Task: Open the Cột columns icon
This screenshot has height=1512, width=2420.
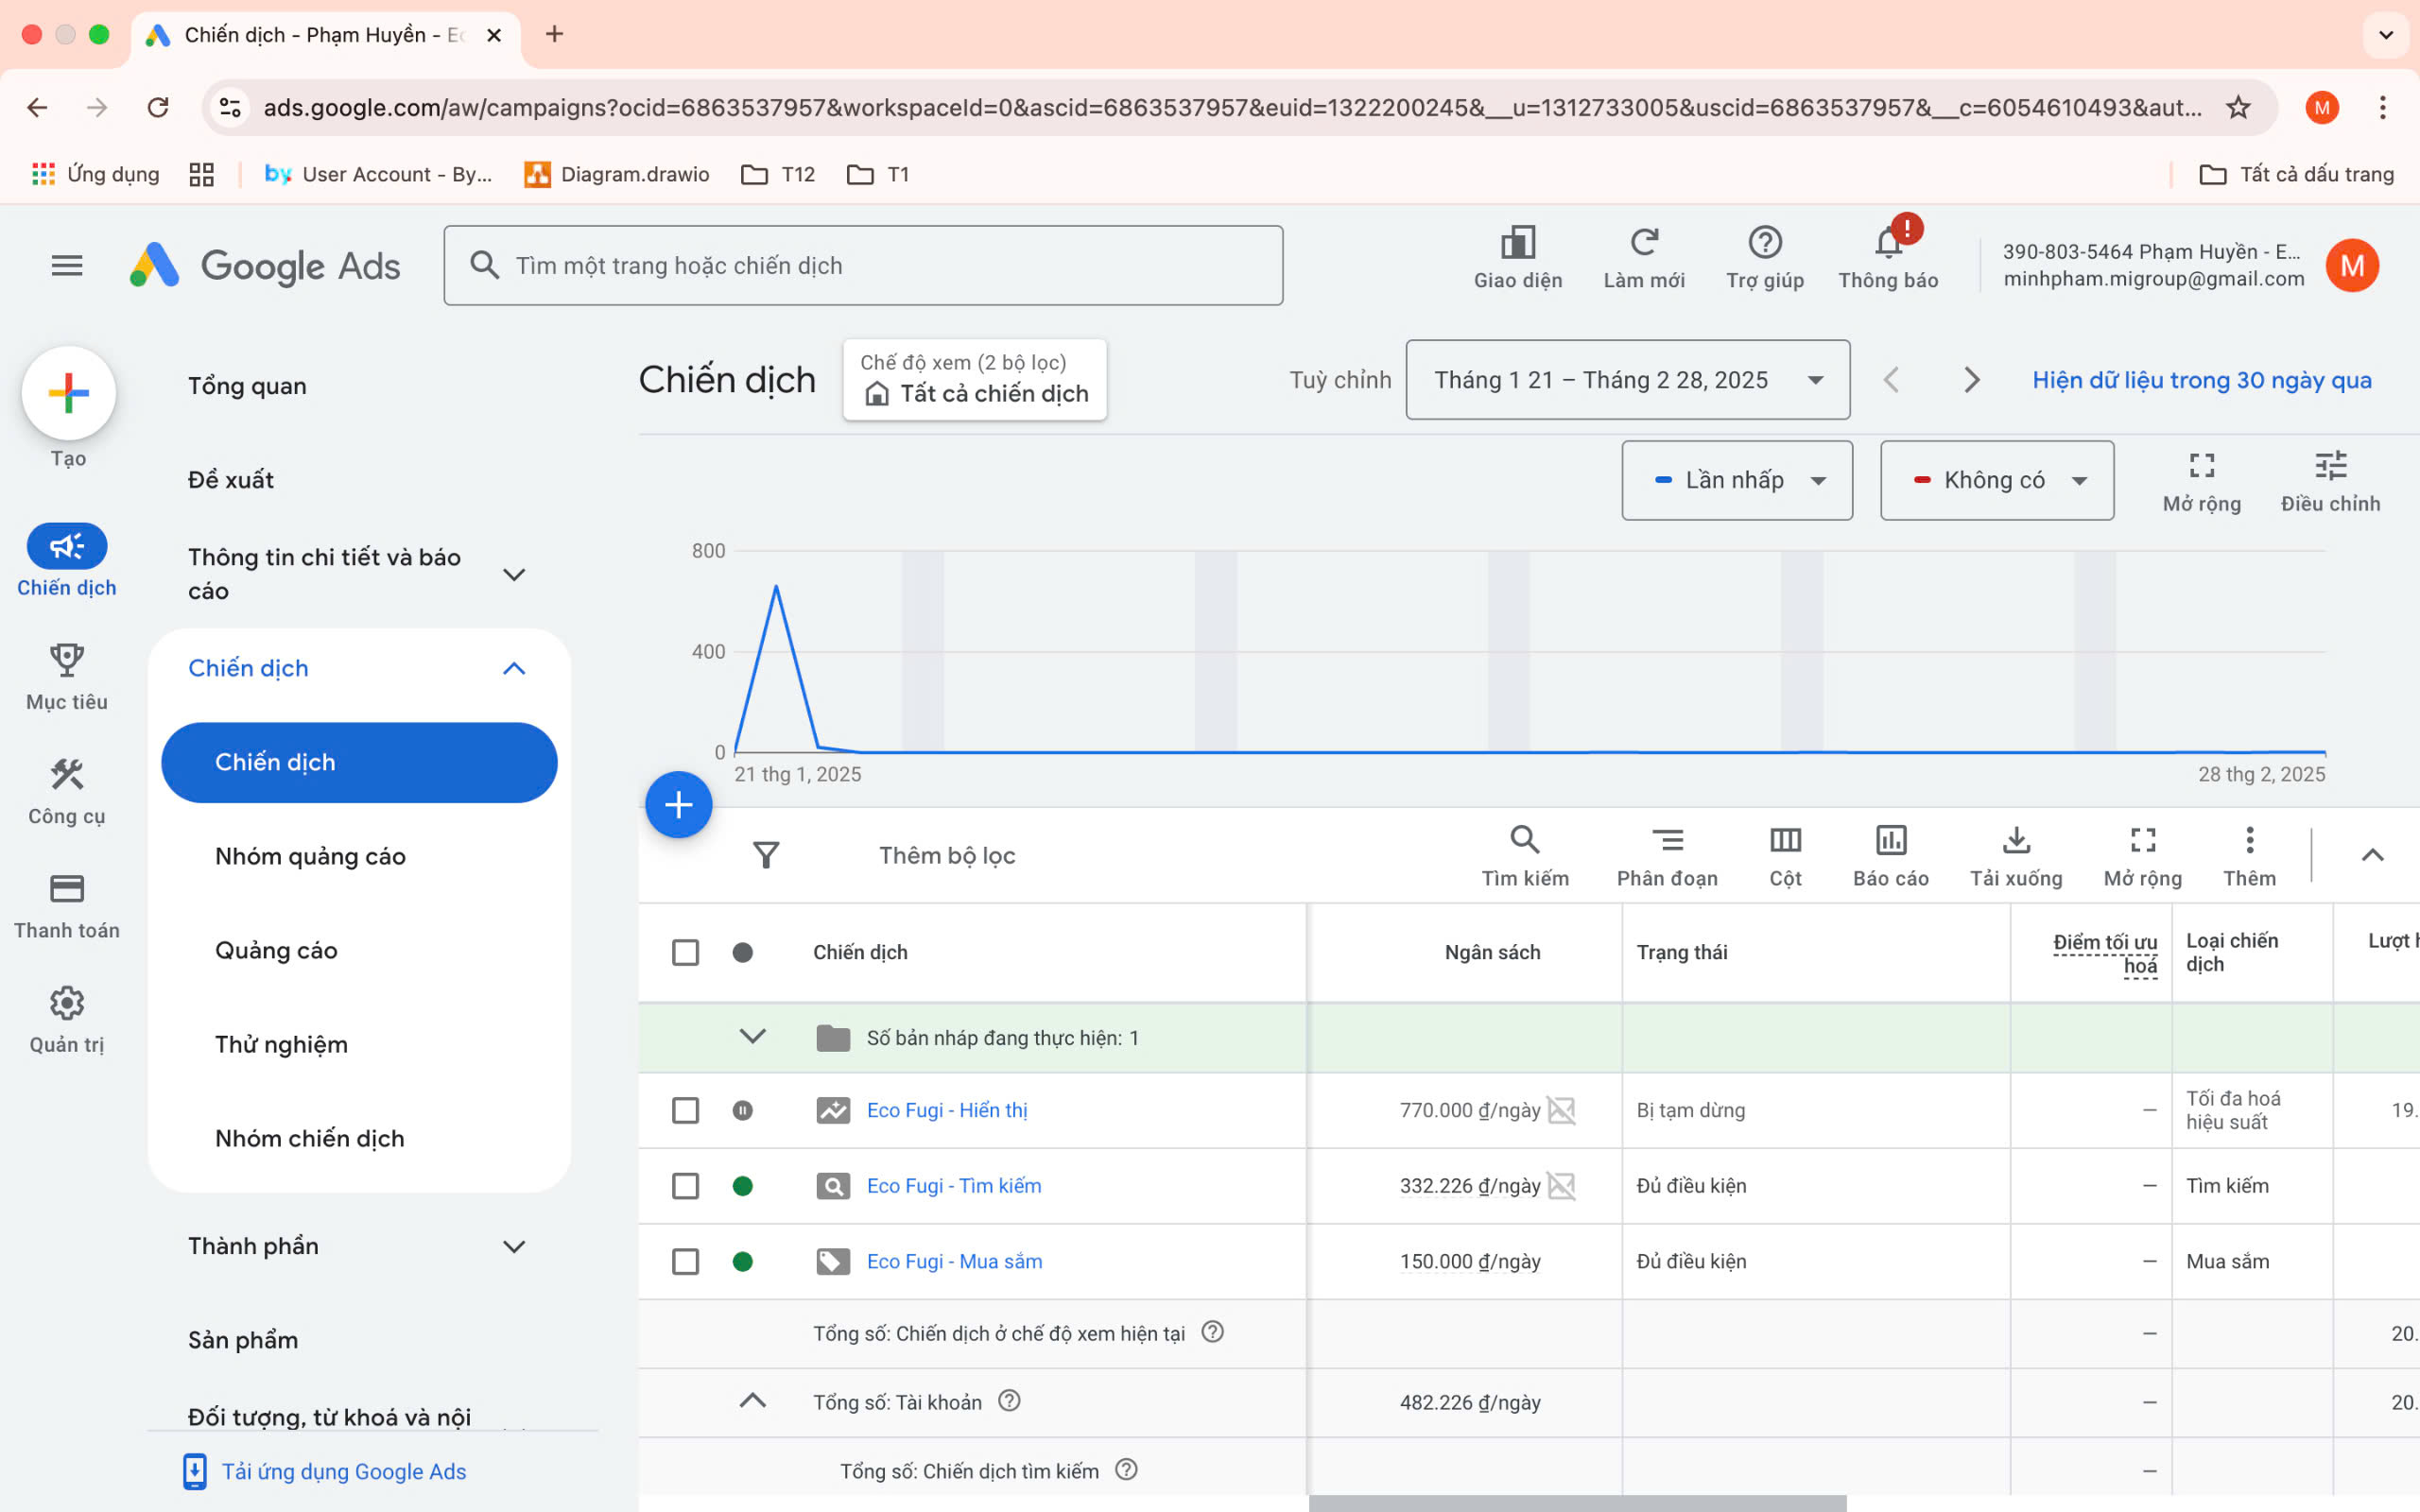Action: [x=1785, y=840]
